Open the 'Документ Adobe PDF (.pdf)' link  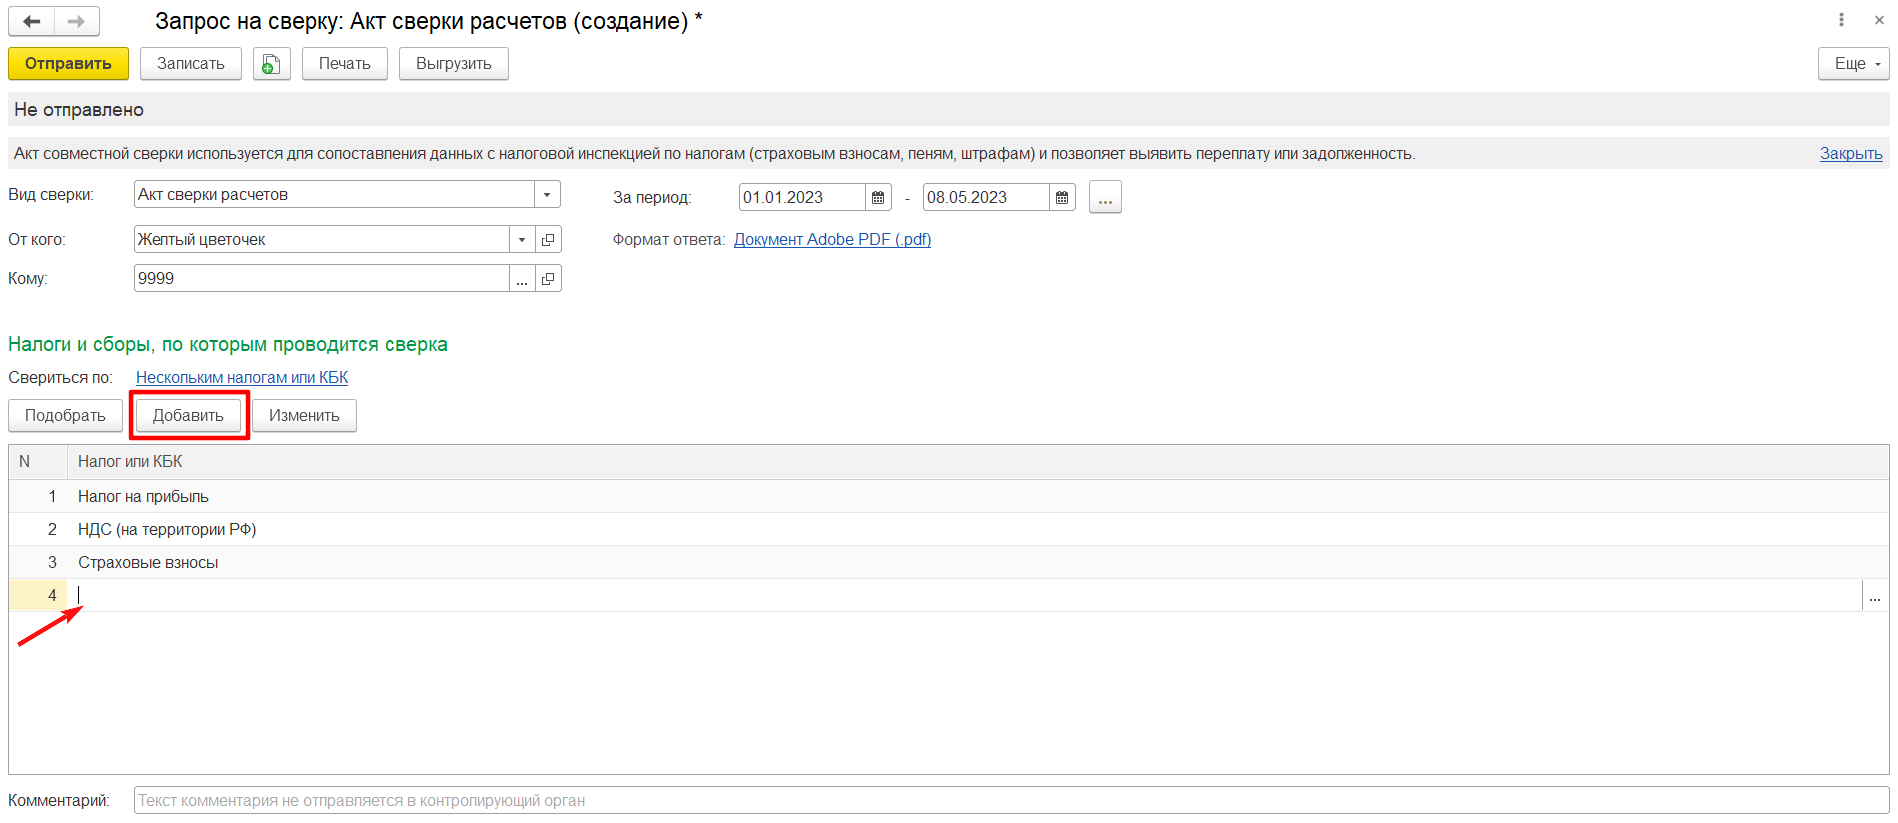[x=832, y=240]
